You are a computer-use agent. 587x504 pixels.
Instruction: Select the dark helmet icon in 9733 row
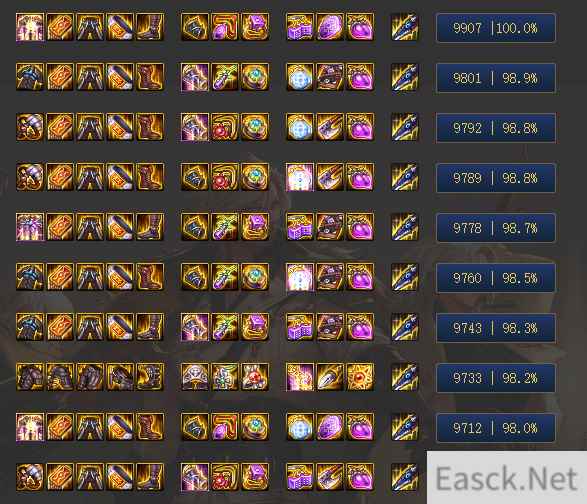pyautogui.click(x=60, y=377)
